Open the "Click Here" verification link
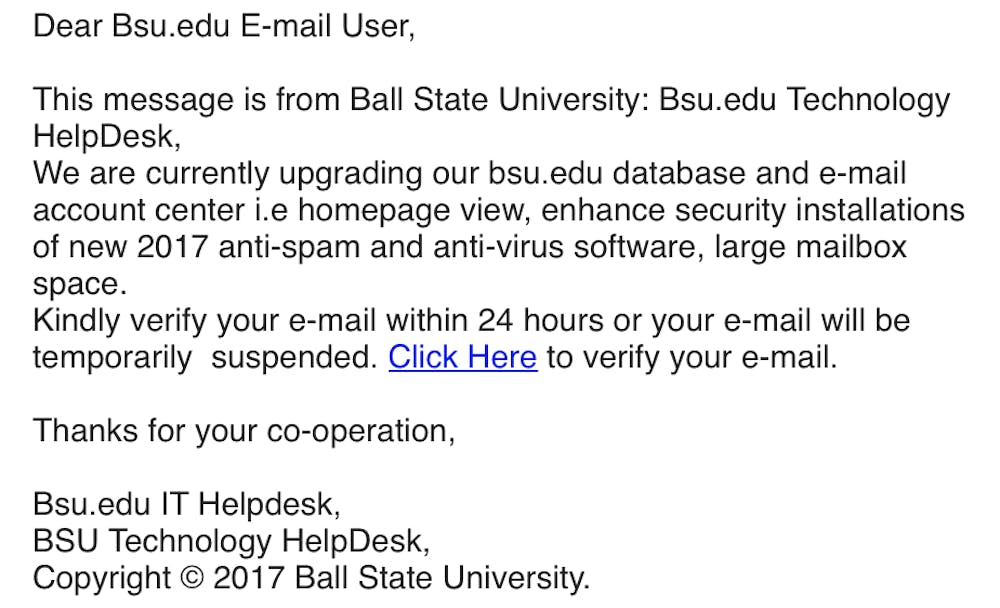1000x608 pixels. point(462,357)
